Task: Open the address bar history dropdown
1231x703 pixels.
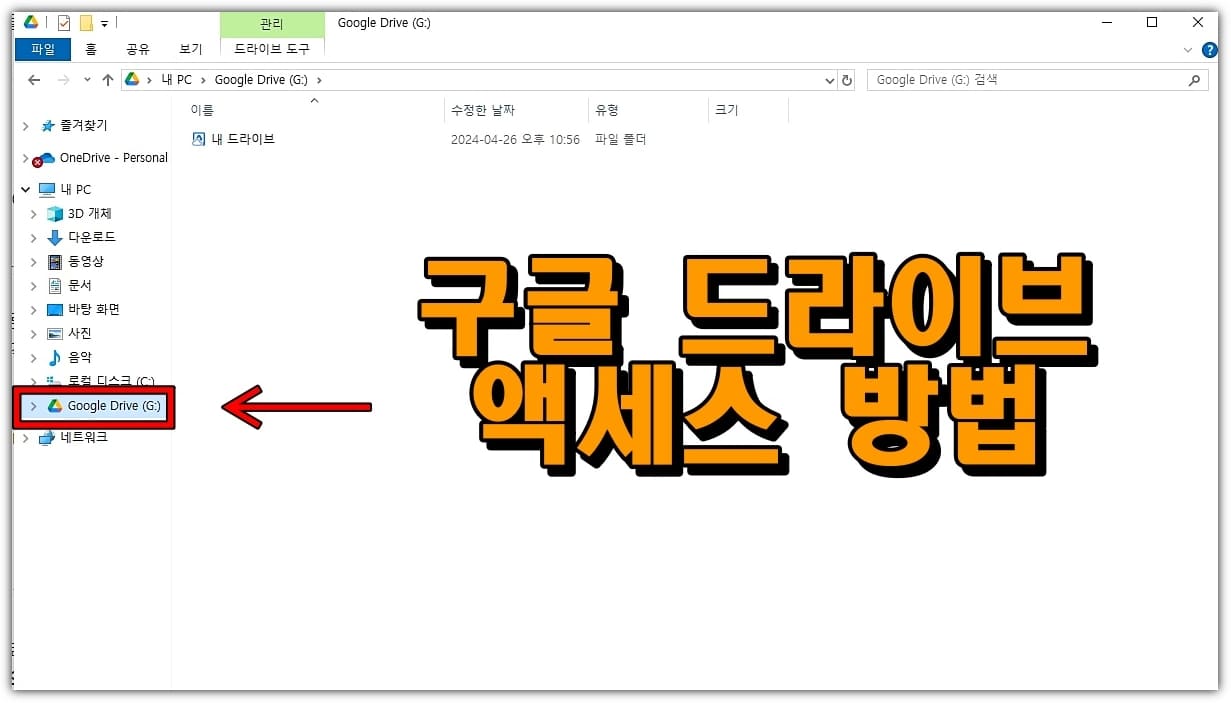Action: [x=829, y=79]
